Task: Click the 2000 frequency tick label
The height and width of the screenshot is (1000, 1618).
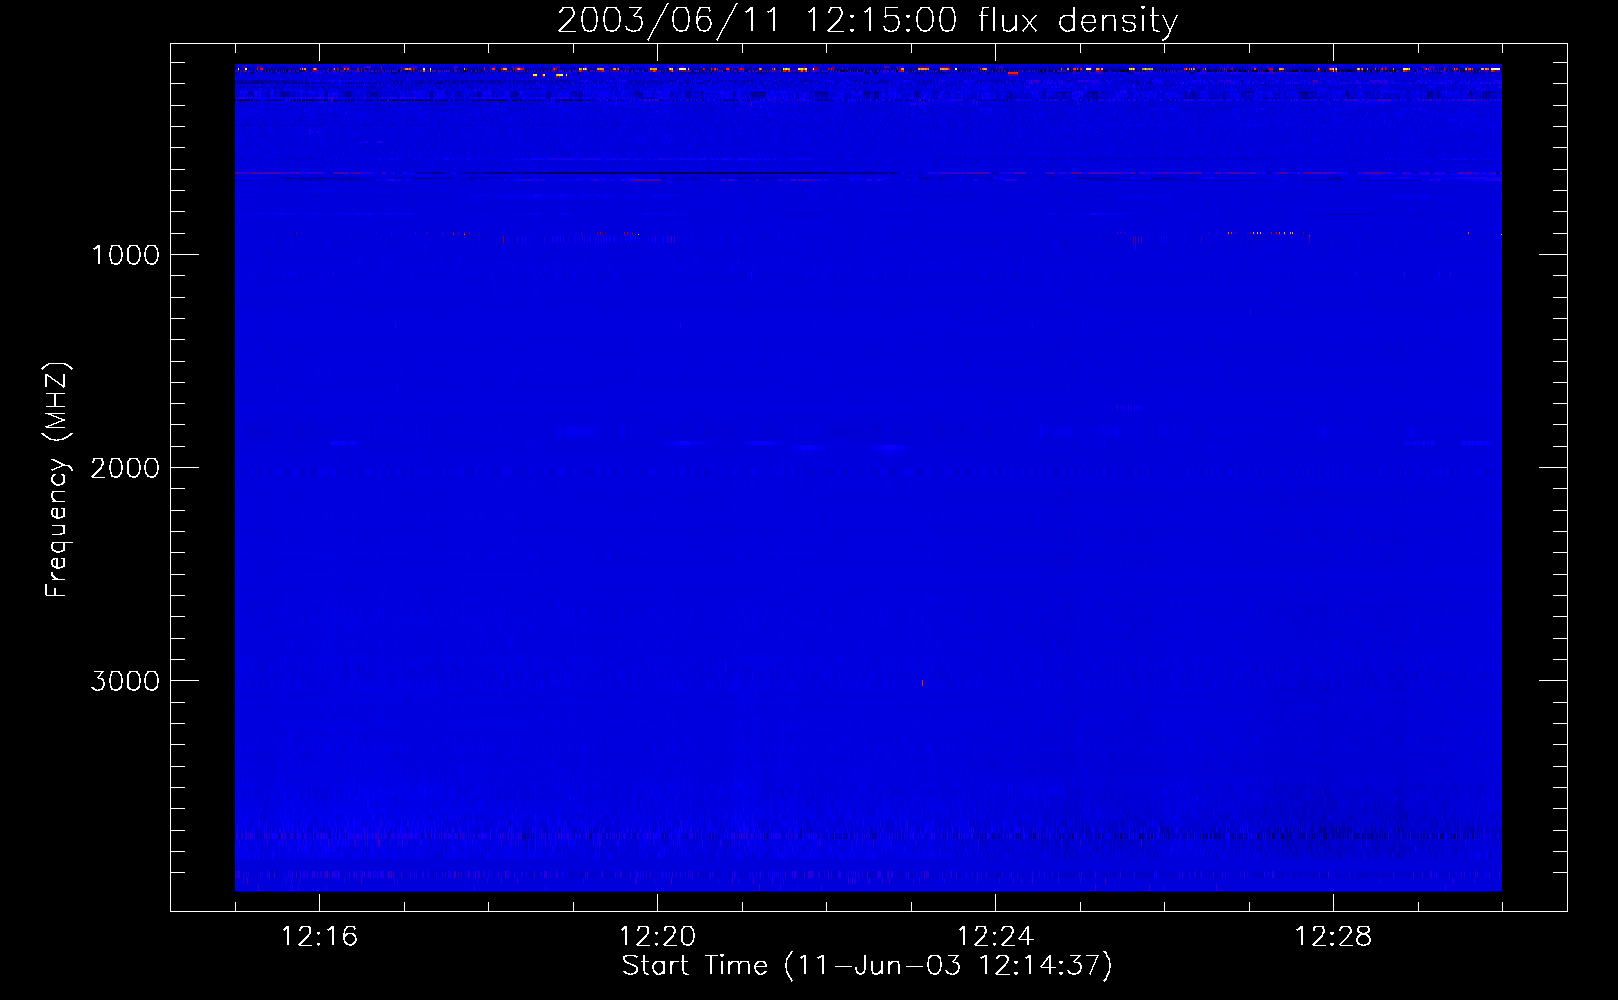Action: pos(125,468)
